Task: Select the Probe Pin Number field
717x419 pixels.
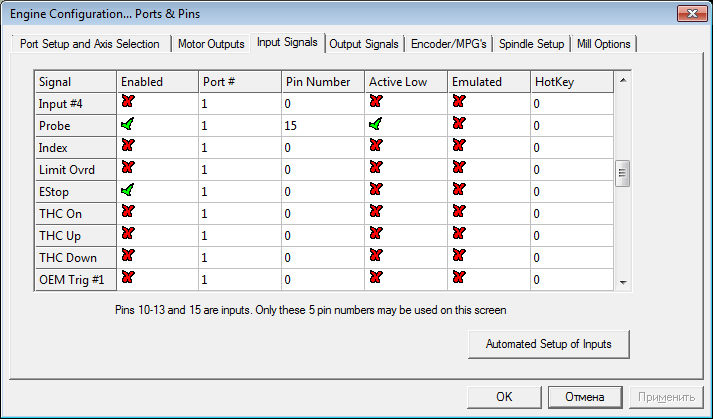Action: (322, 125)
